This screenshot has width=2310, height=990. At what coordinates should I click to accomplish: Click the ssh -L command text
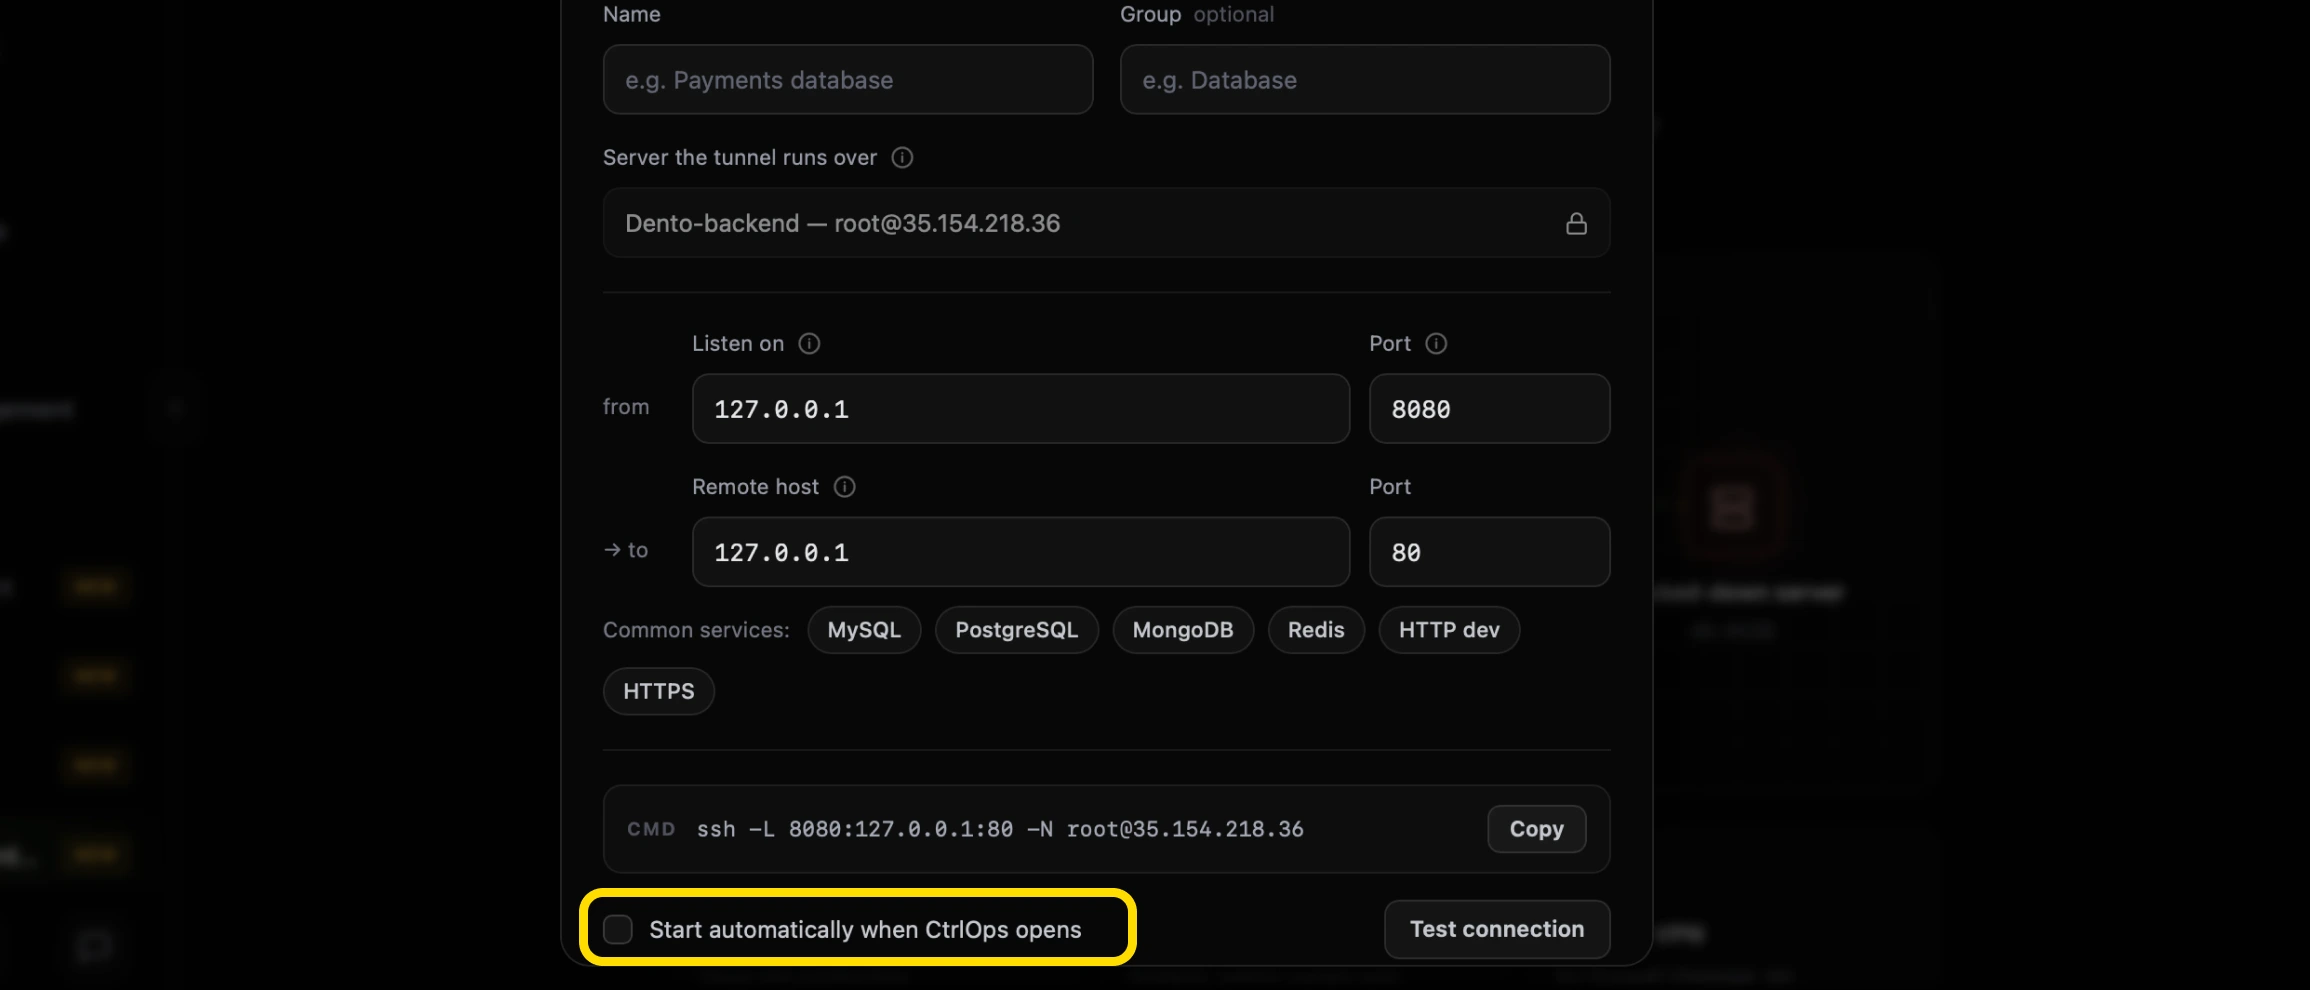coord(1000,829)
